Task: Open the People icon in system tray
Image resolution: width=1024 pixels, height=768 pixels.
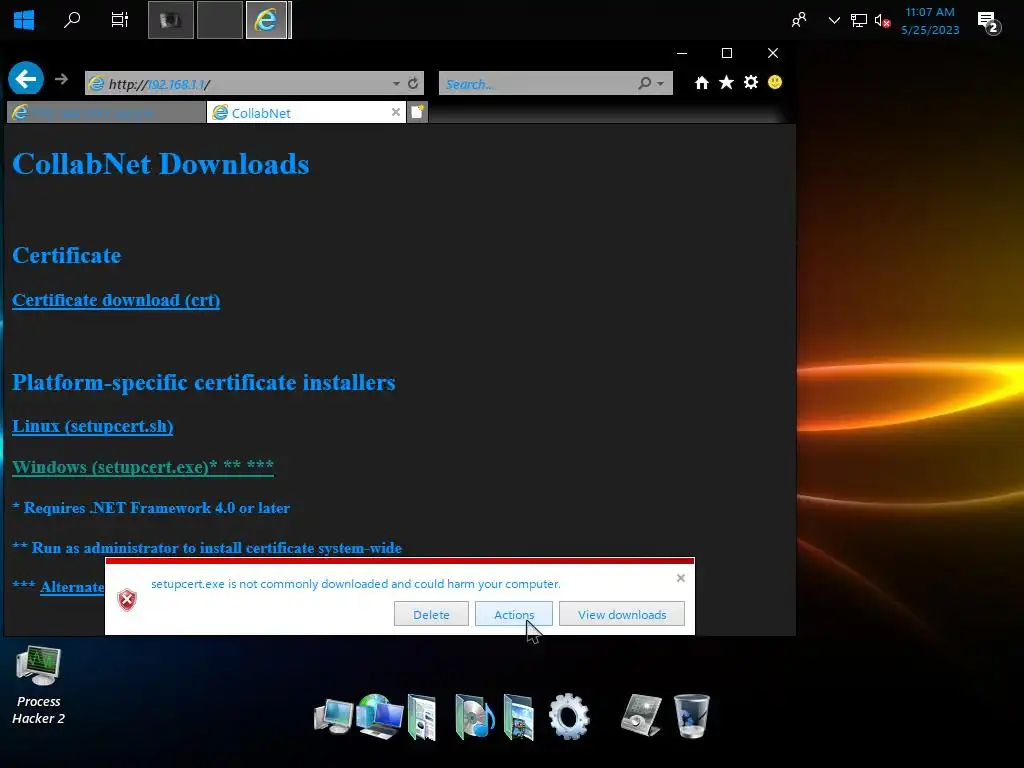Action: [799, 20]
